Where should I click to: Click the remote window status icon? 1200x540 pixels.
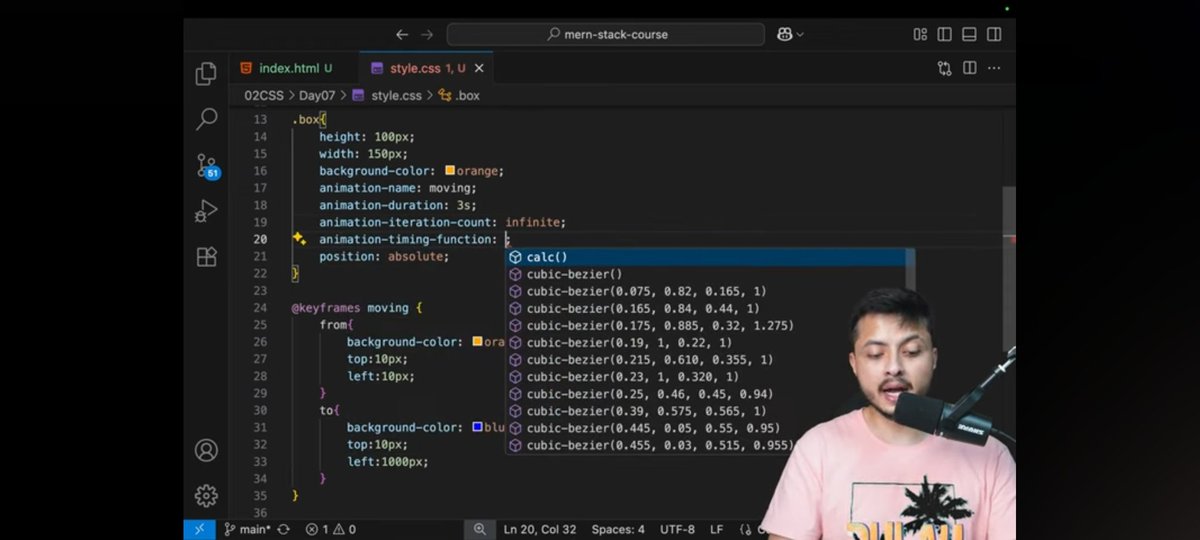click(199, 529)
